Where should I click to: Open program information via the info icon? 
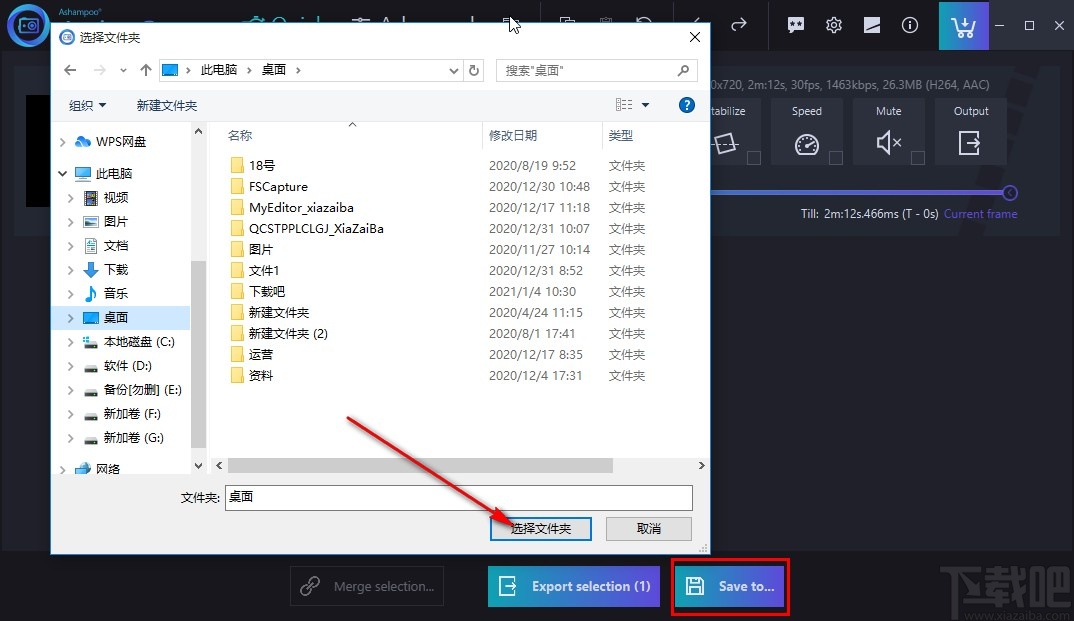(909, 26)
